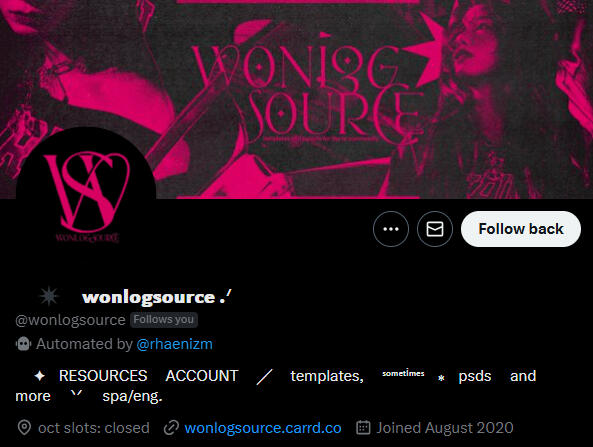Open the wonlogsource.carrd.co link
The image size is (593, 447).
(263, 428)
